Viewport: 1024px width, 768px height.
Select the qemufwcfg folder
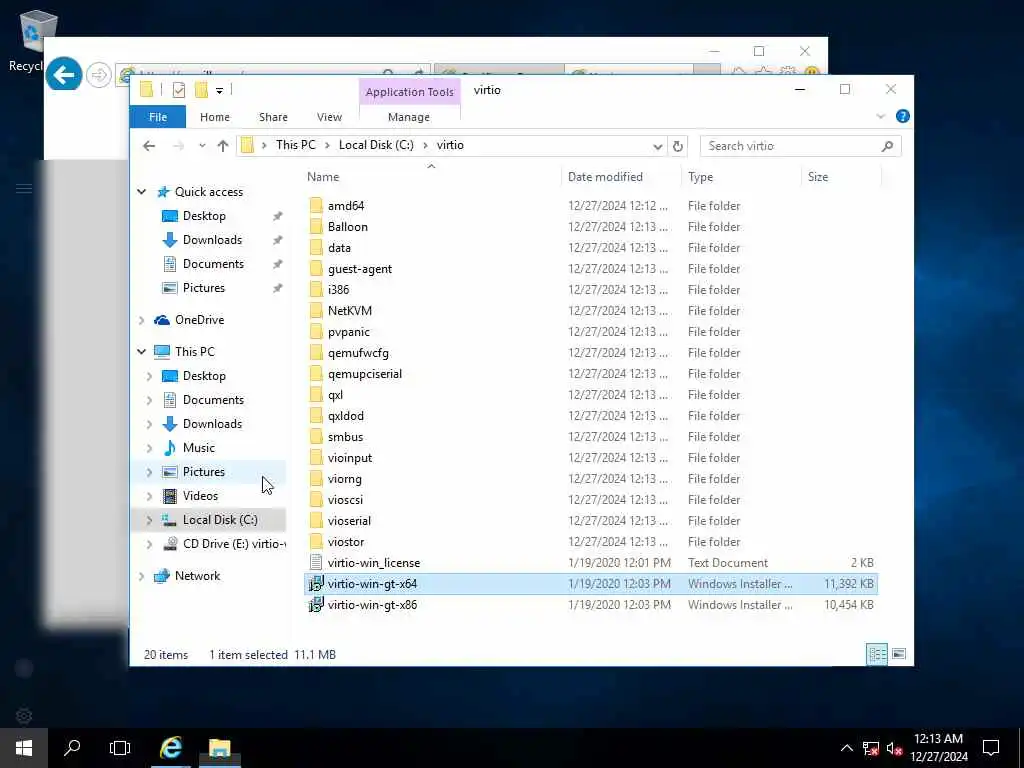(x=358, y=353)
